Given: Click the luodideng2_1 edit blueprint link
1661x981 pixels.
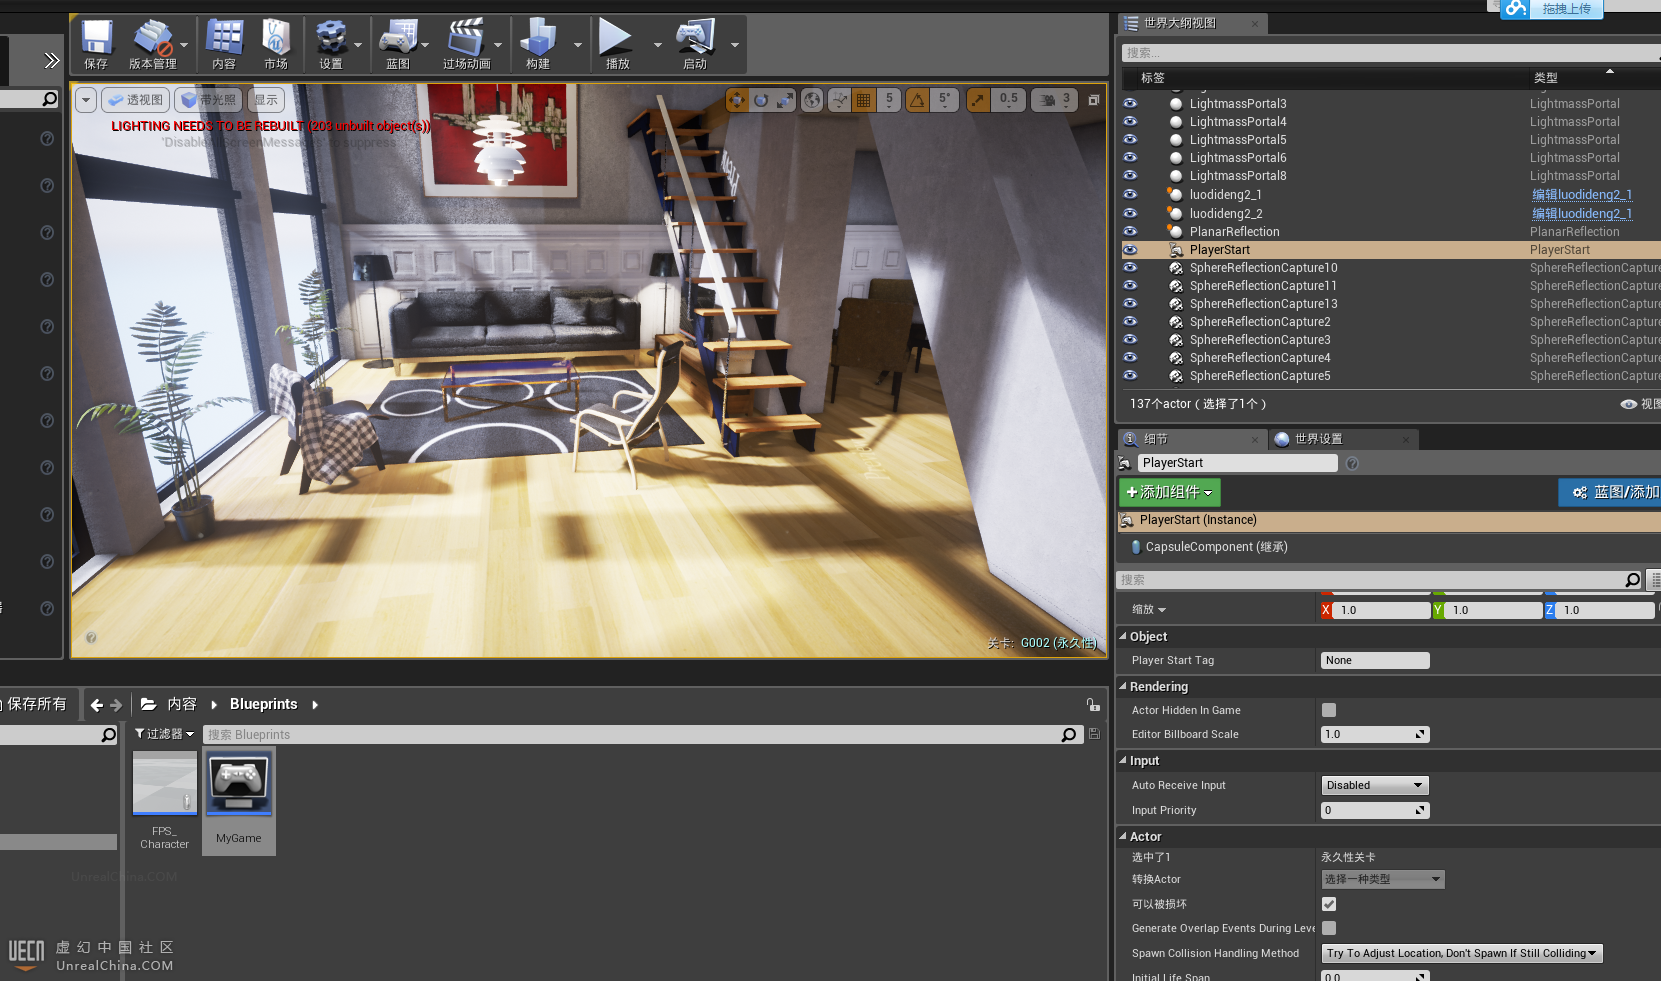Looking at the screenshot, I should 1582,195.
